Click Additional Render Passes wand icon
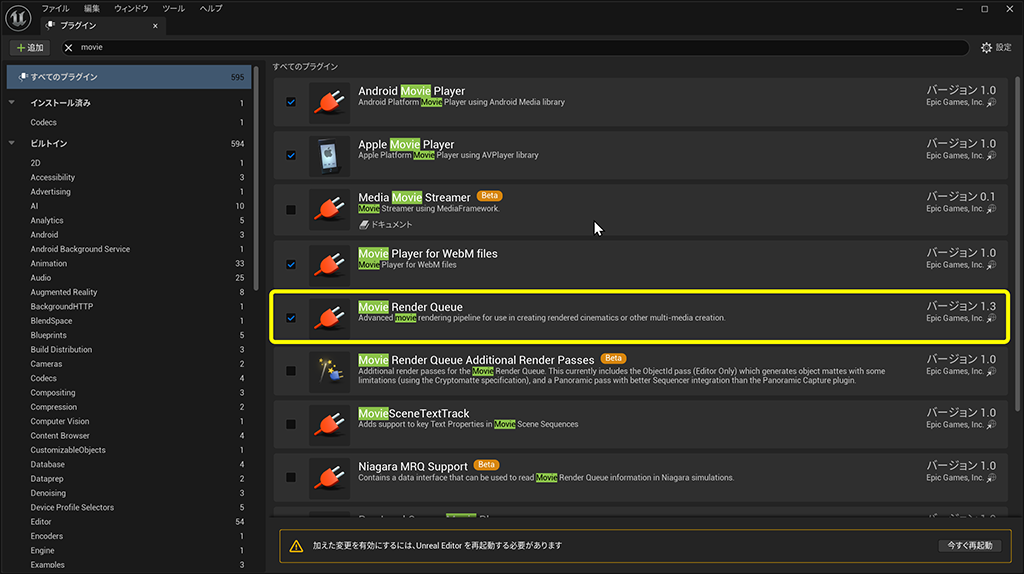Screen dimensions: 1024x574 click(329, 372)
